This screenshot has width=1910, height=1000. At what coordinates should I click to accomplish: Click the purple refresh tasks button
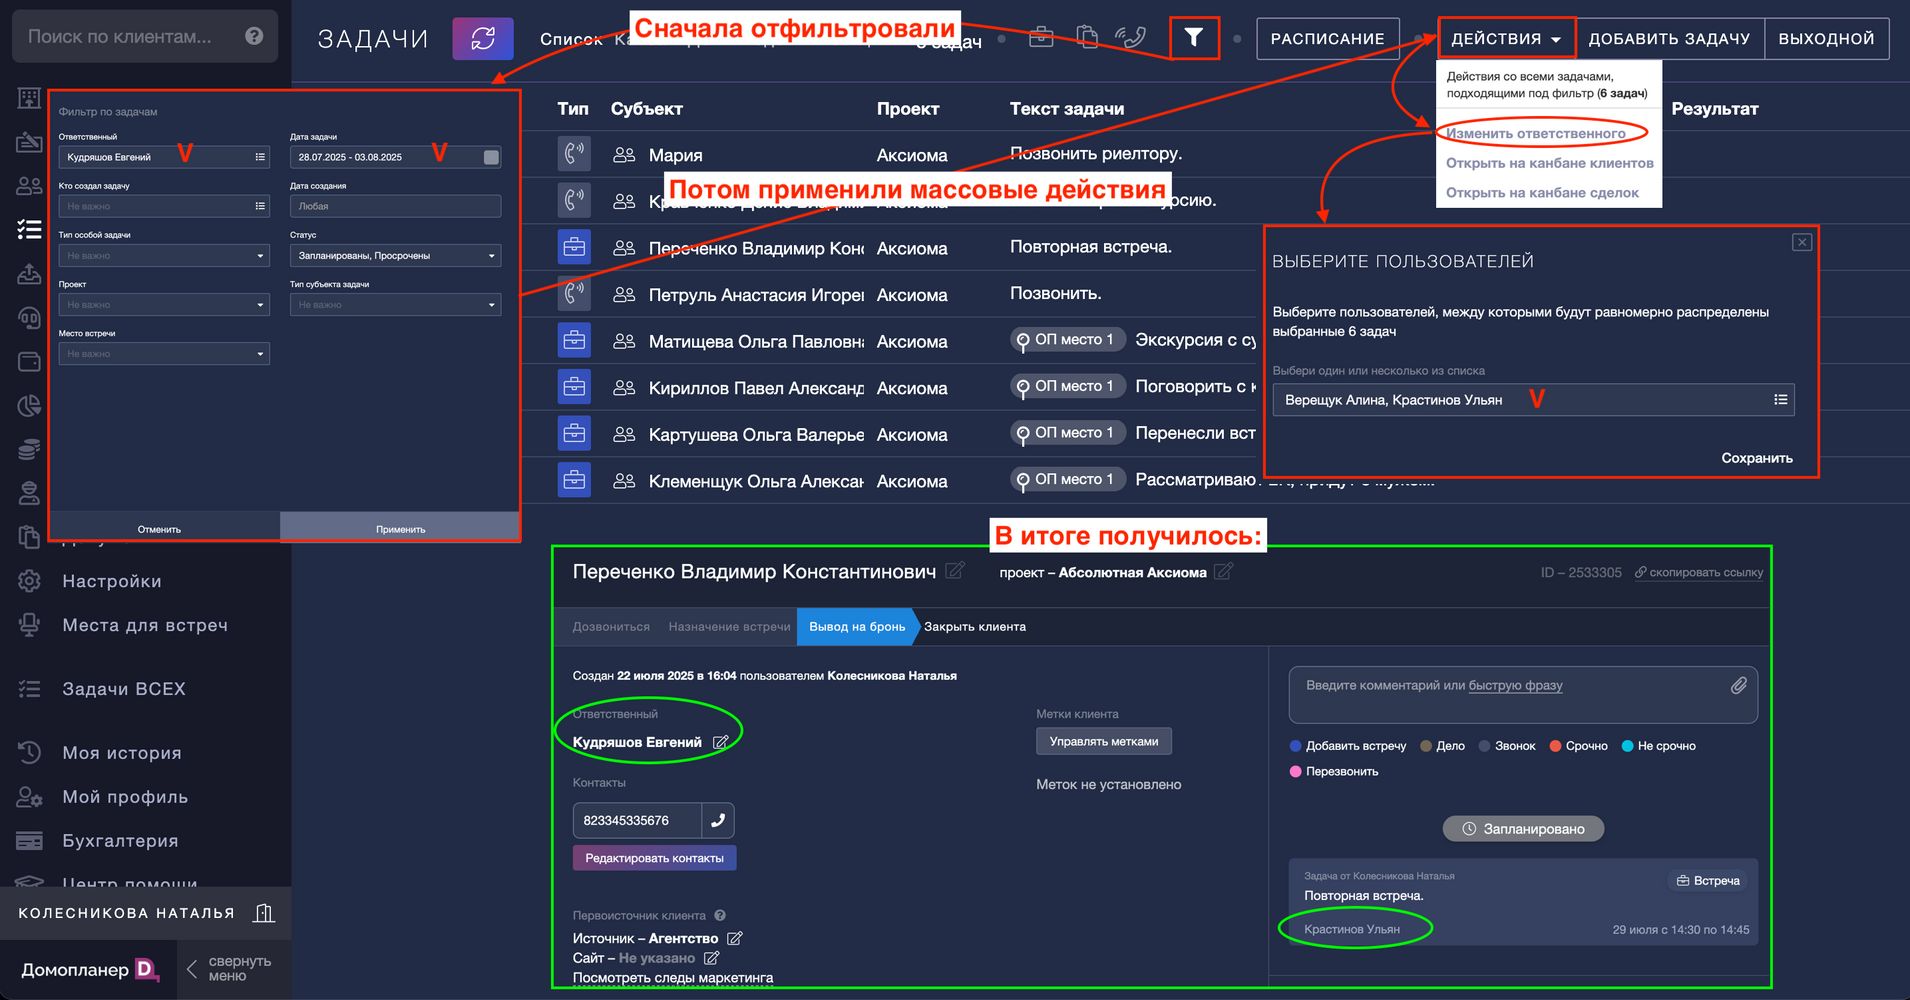click(x=483, y=38)
